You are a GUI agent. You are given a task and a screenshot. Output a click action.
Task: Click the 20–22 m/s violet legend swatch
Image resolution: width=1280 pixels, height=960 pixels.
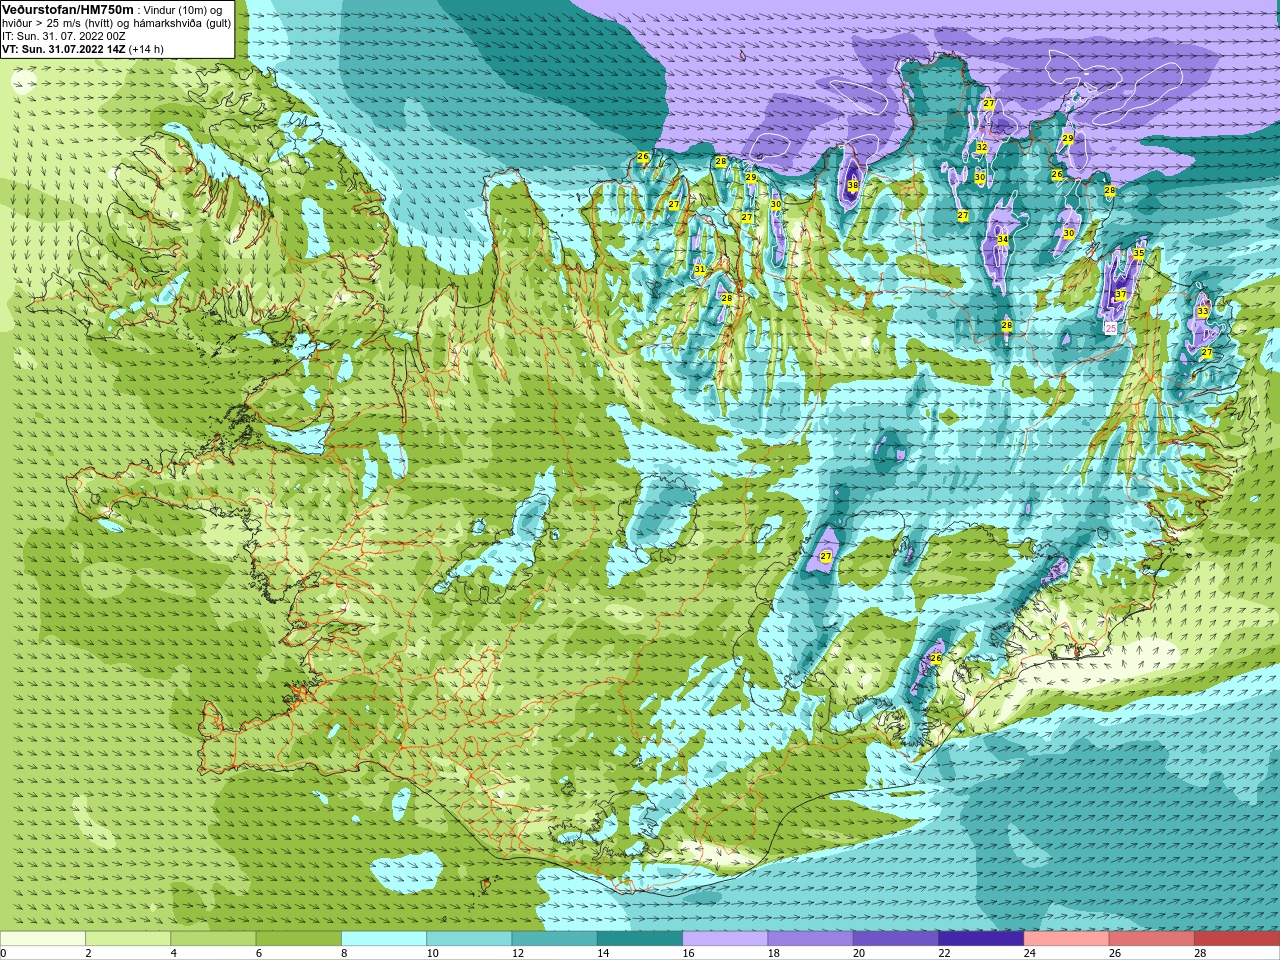pos(896,939)
